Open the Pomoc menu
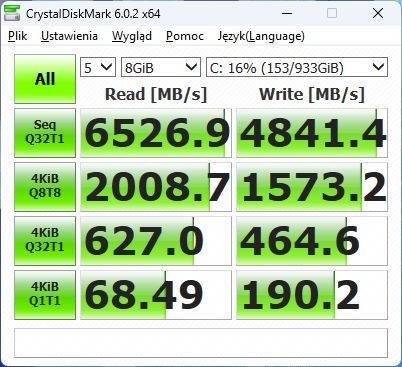Viewport: 402px width, 367px height. pos(185,36)
